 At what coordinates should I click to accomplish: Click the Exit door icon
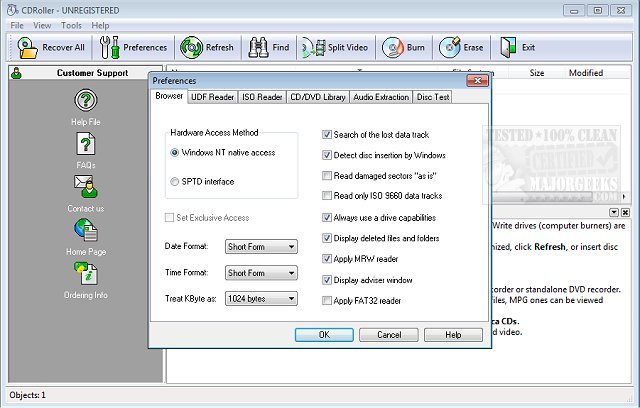click(508, 47)
